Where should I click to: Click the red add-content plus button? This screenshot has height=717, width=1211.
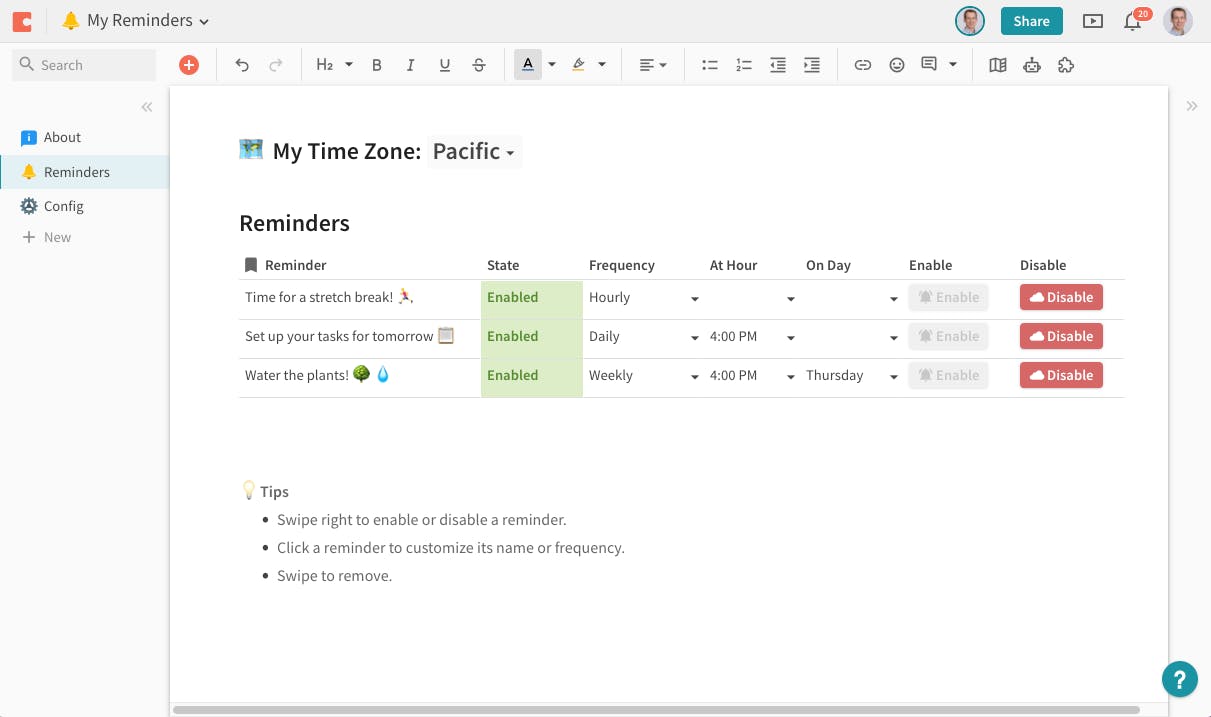pyautogui.click(x=189, y=65)
